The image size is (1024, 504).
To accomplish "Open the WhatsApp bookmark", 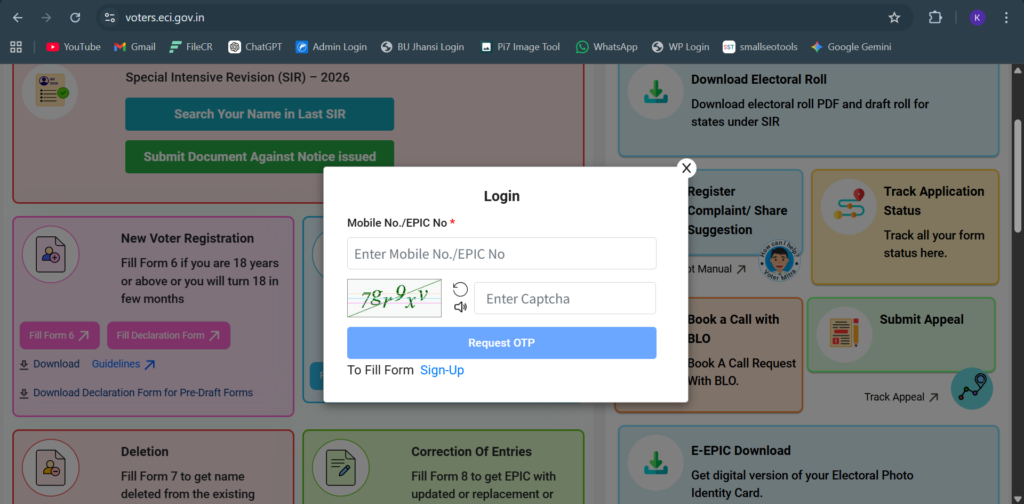I will [606, 47].
